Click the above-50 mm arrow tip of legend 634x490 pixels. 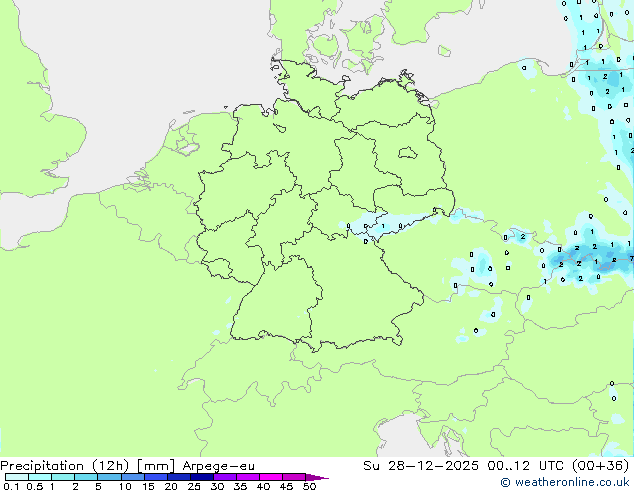tap(317, 478)
